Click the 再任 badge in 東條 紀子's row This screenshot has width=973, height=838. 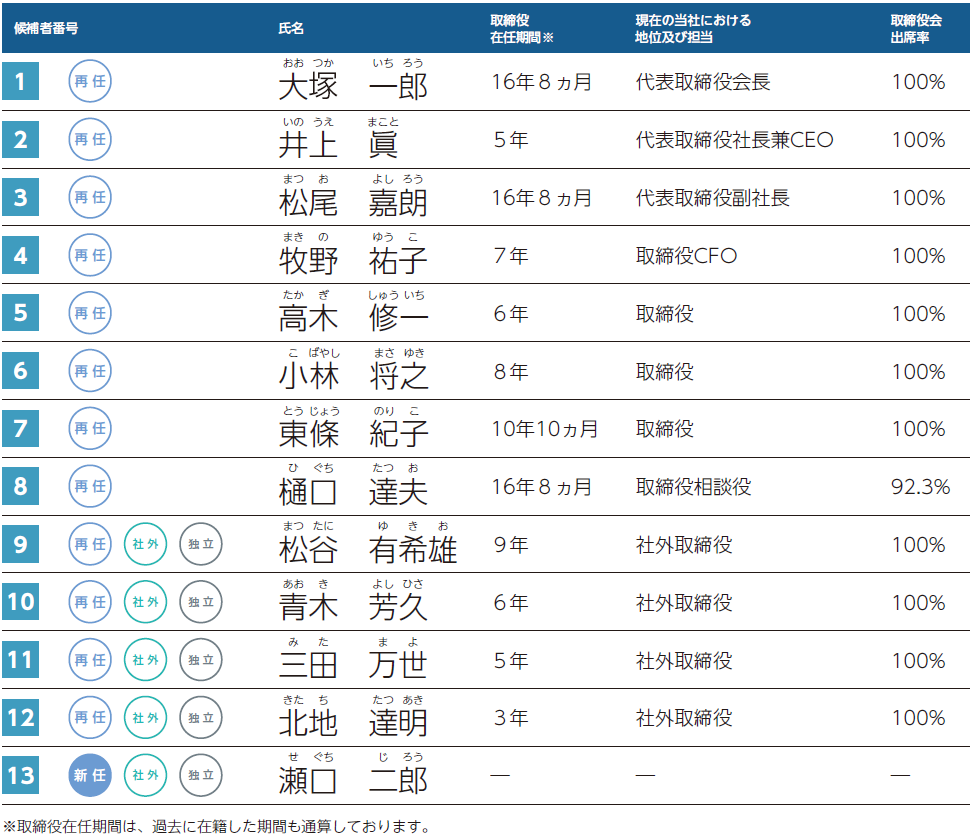point(90,428)
